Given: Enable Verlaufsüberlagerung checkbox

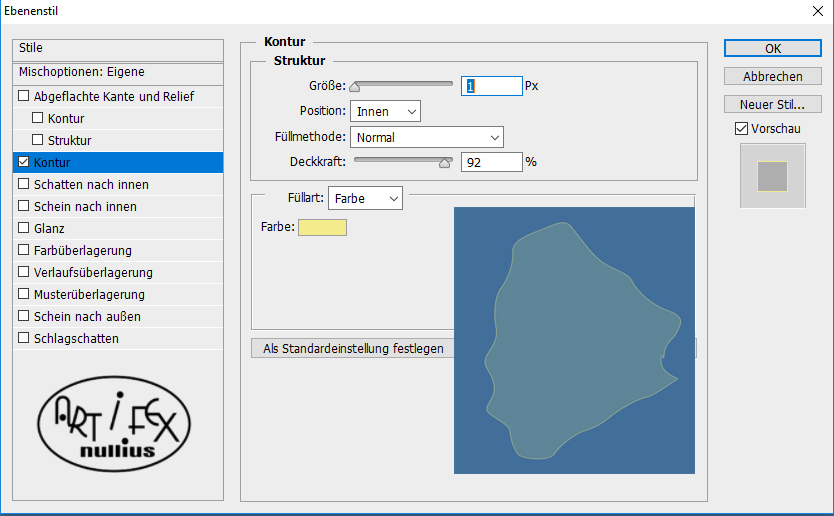Looking at the screenshot, I should tap(23, 271).
